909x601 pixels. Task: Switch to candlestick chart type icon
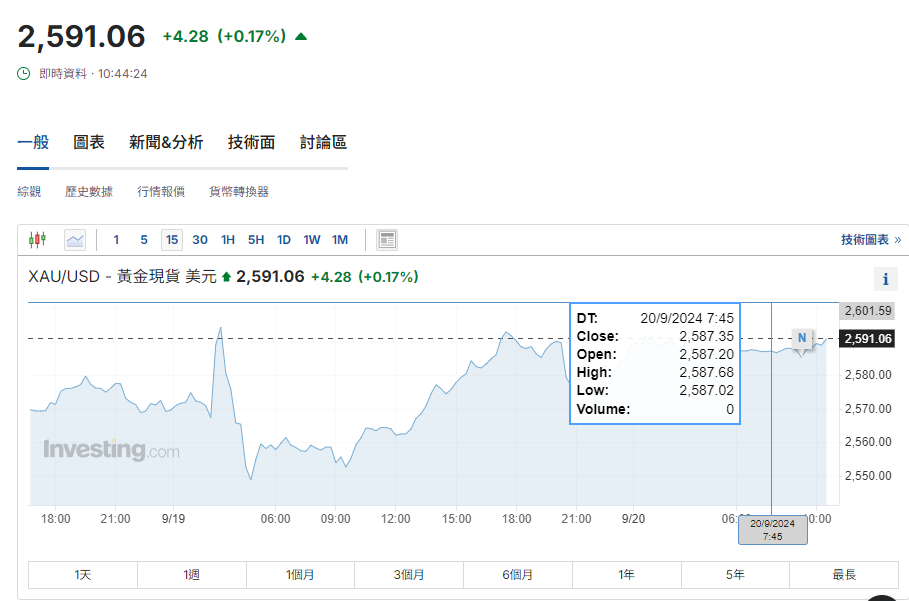pyautogui.click(x=38, y=240)
